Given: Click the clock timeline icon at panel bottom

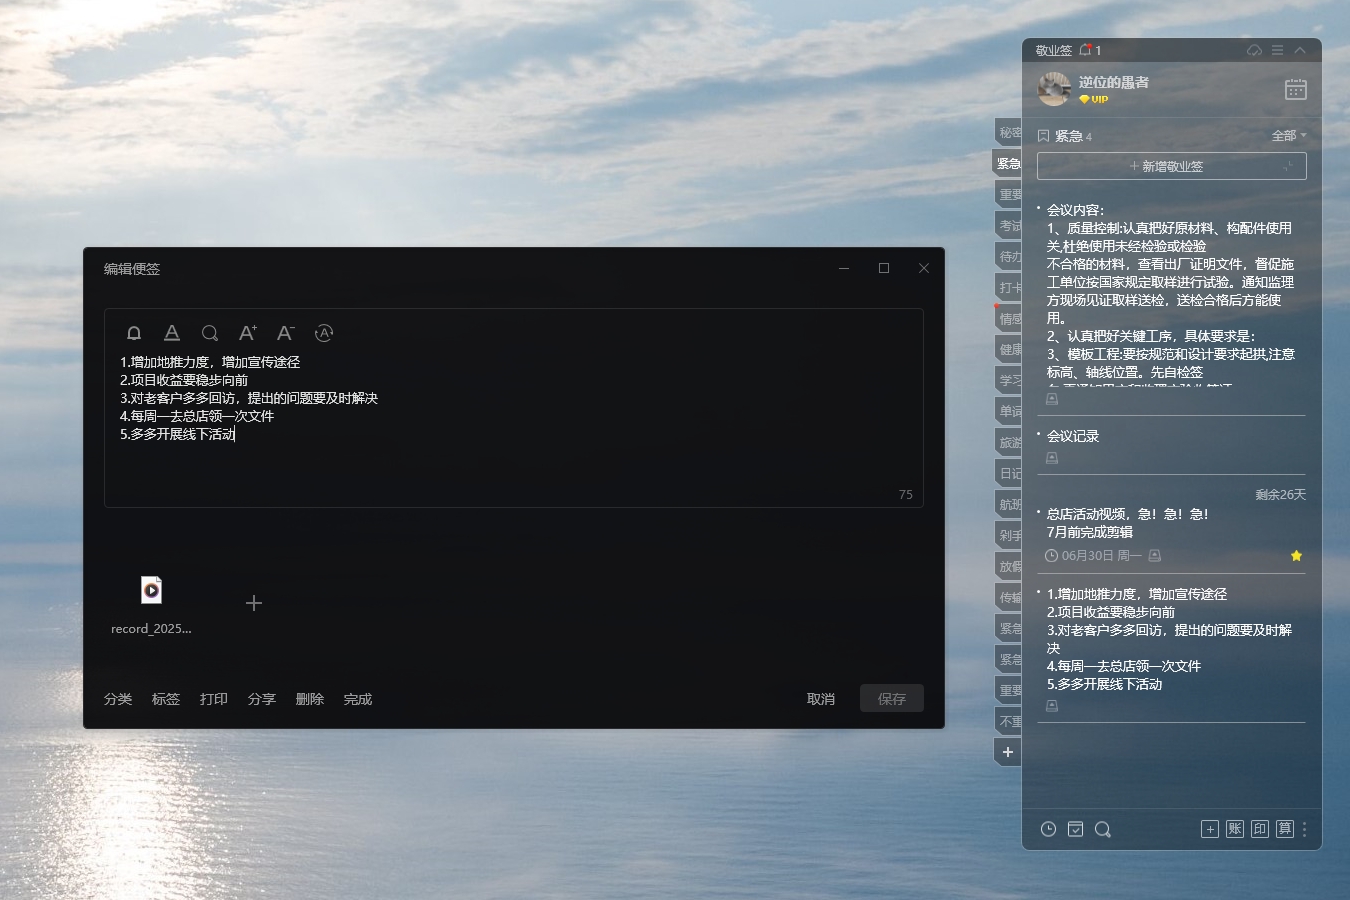Looking at the screenshot, I should pyautogui.click(x=1048, y=829).
